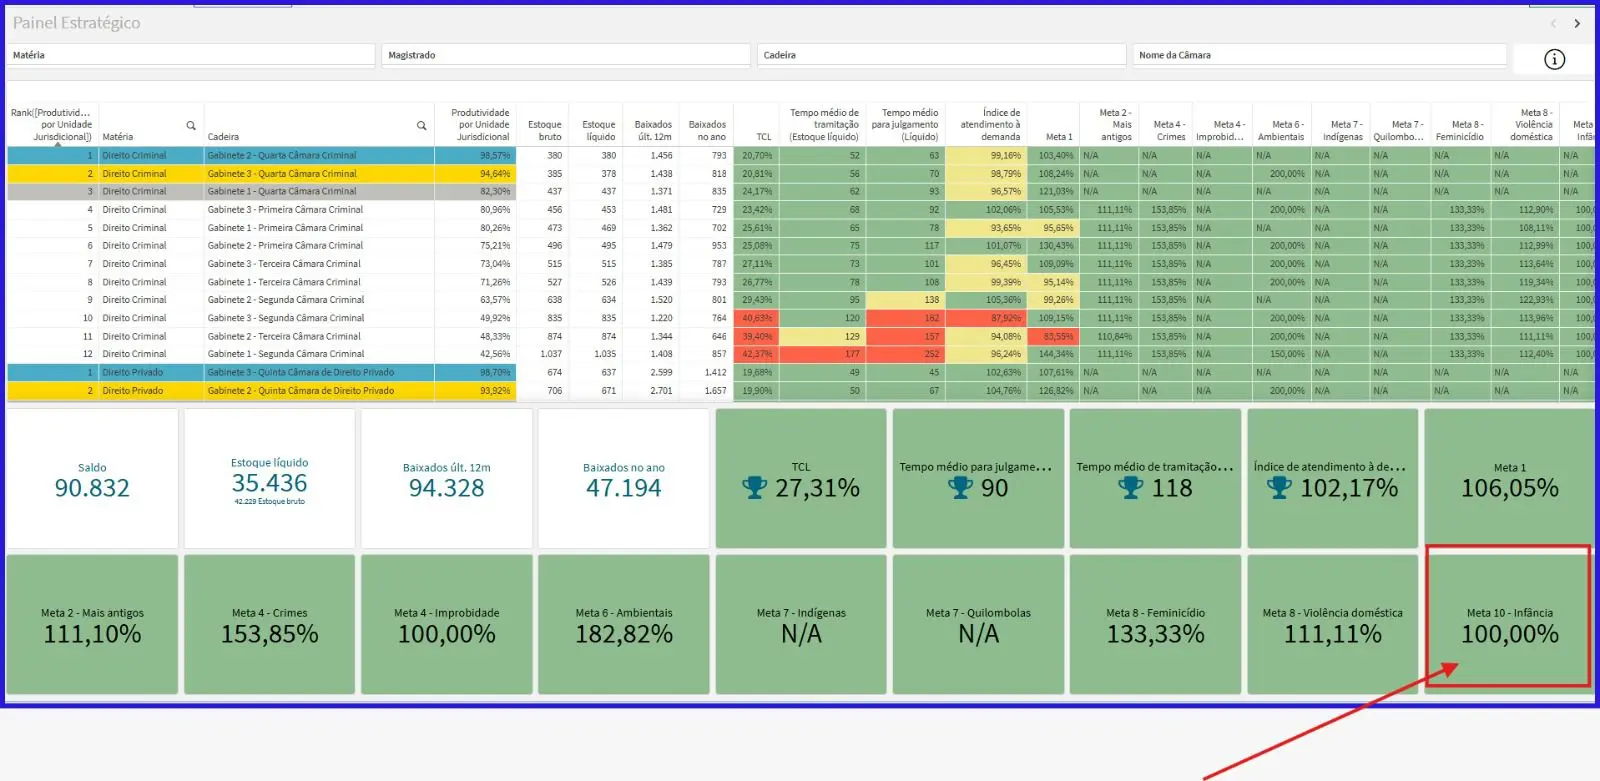Click the trophy icon in TCL tile

[754, 488]
